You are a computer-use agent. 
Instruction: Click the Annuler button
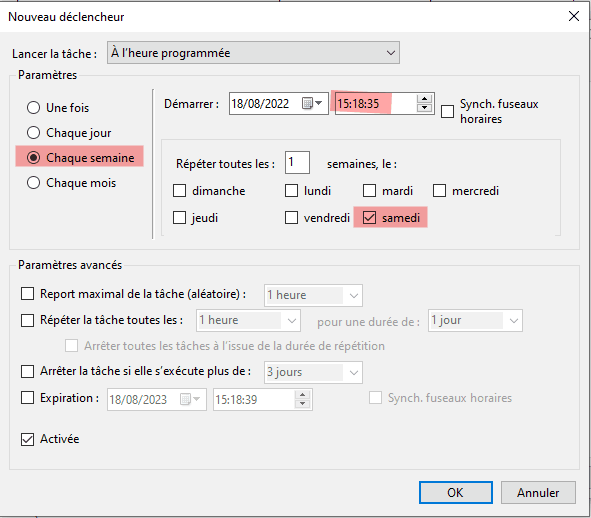tap(538, 492)
